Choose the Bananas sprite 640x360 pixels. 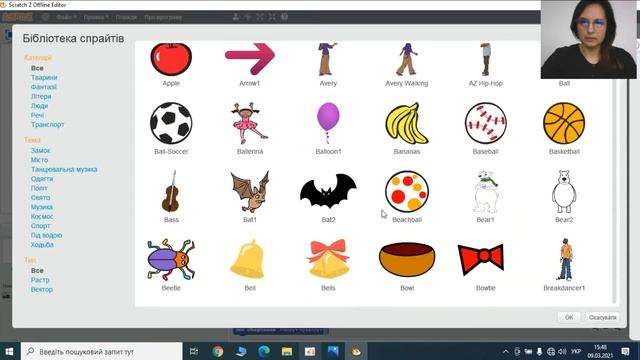pyautogui.click(x=407, y=123)
